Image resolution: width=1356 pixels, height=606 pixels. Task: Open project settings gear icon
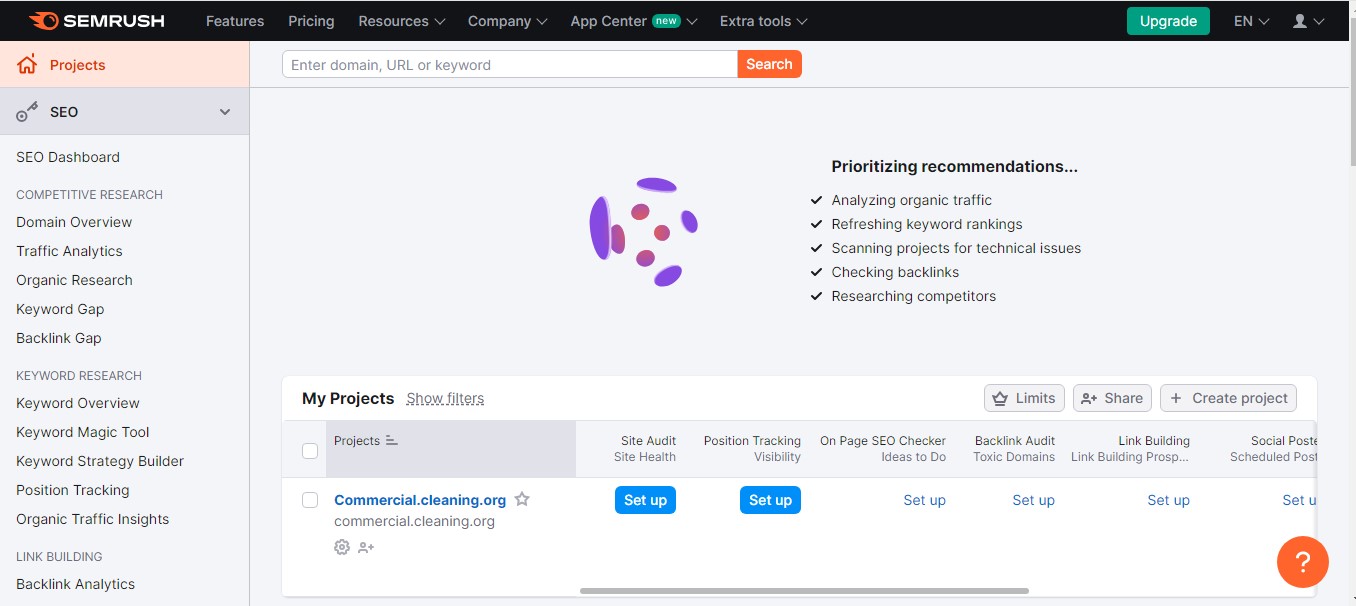pos(342,547)
